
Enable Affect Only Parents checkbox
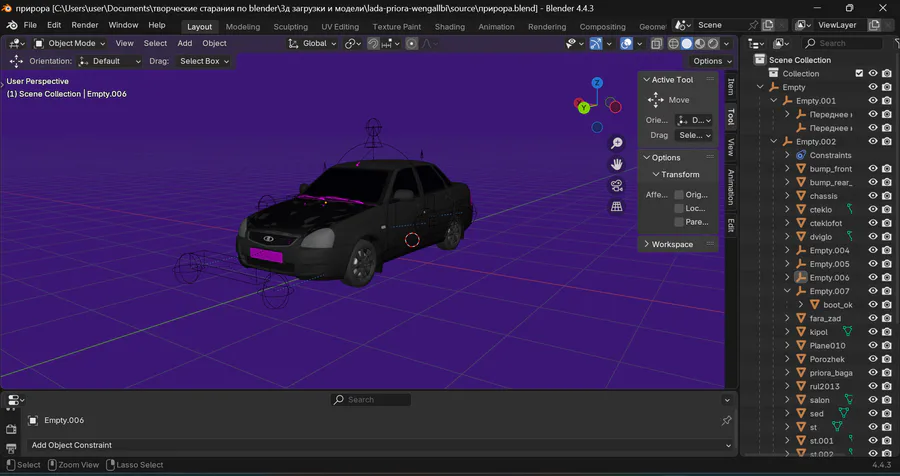pos(679,222)
